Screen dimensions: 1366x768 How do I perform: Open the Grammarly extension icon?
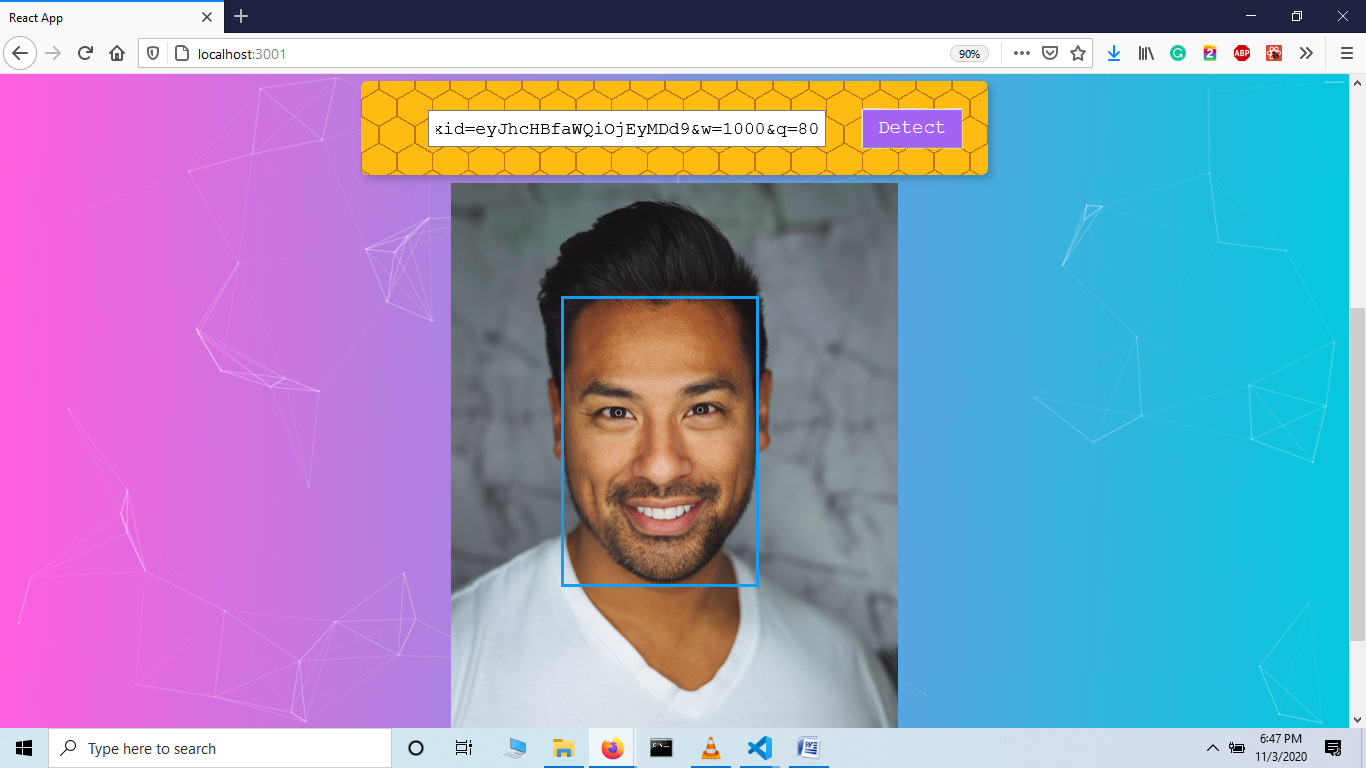(x=1178, y=53)
